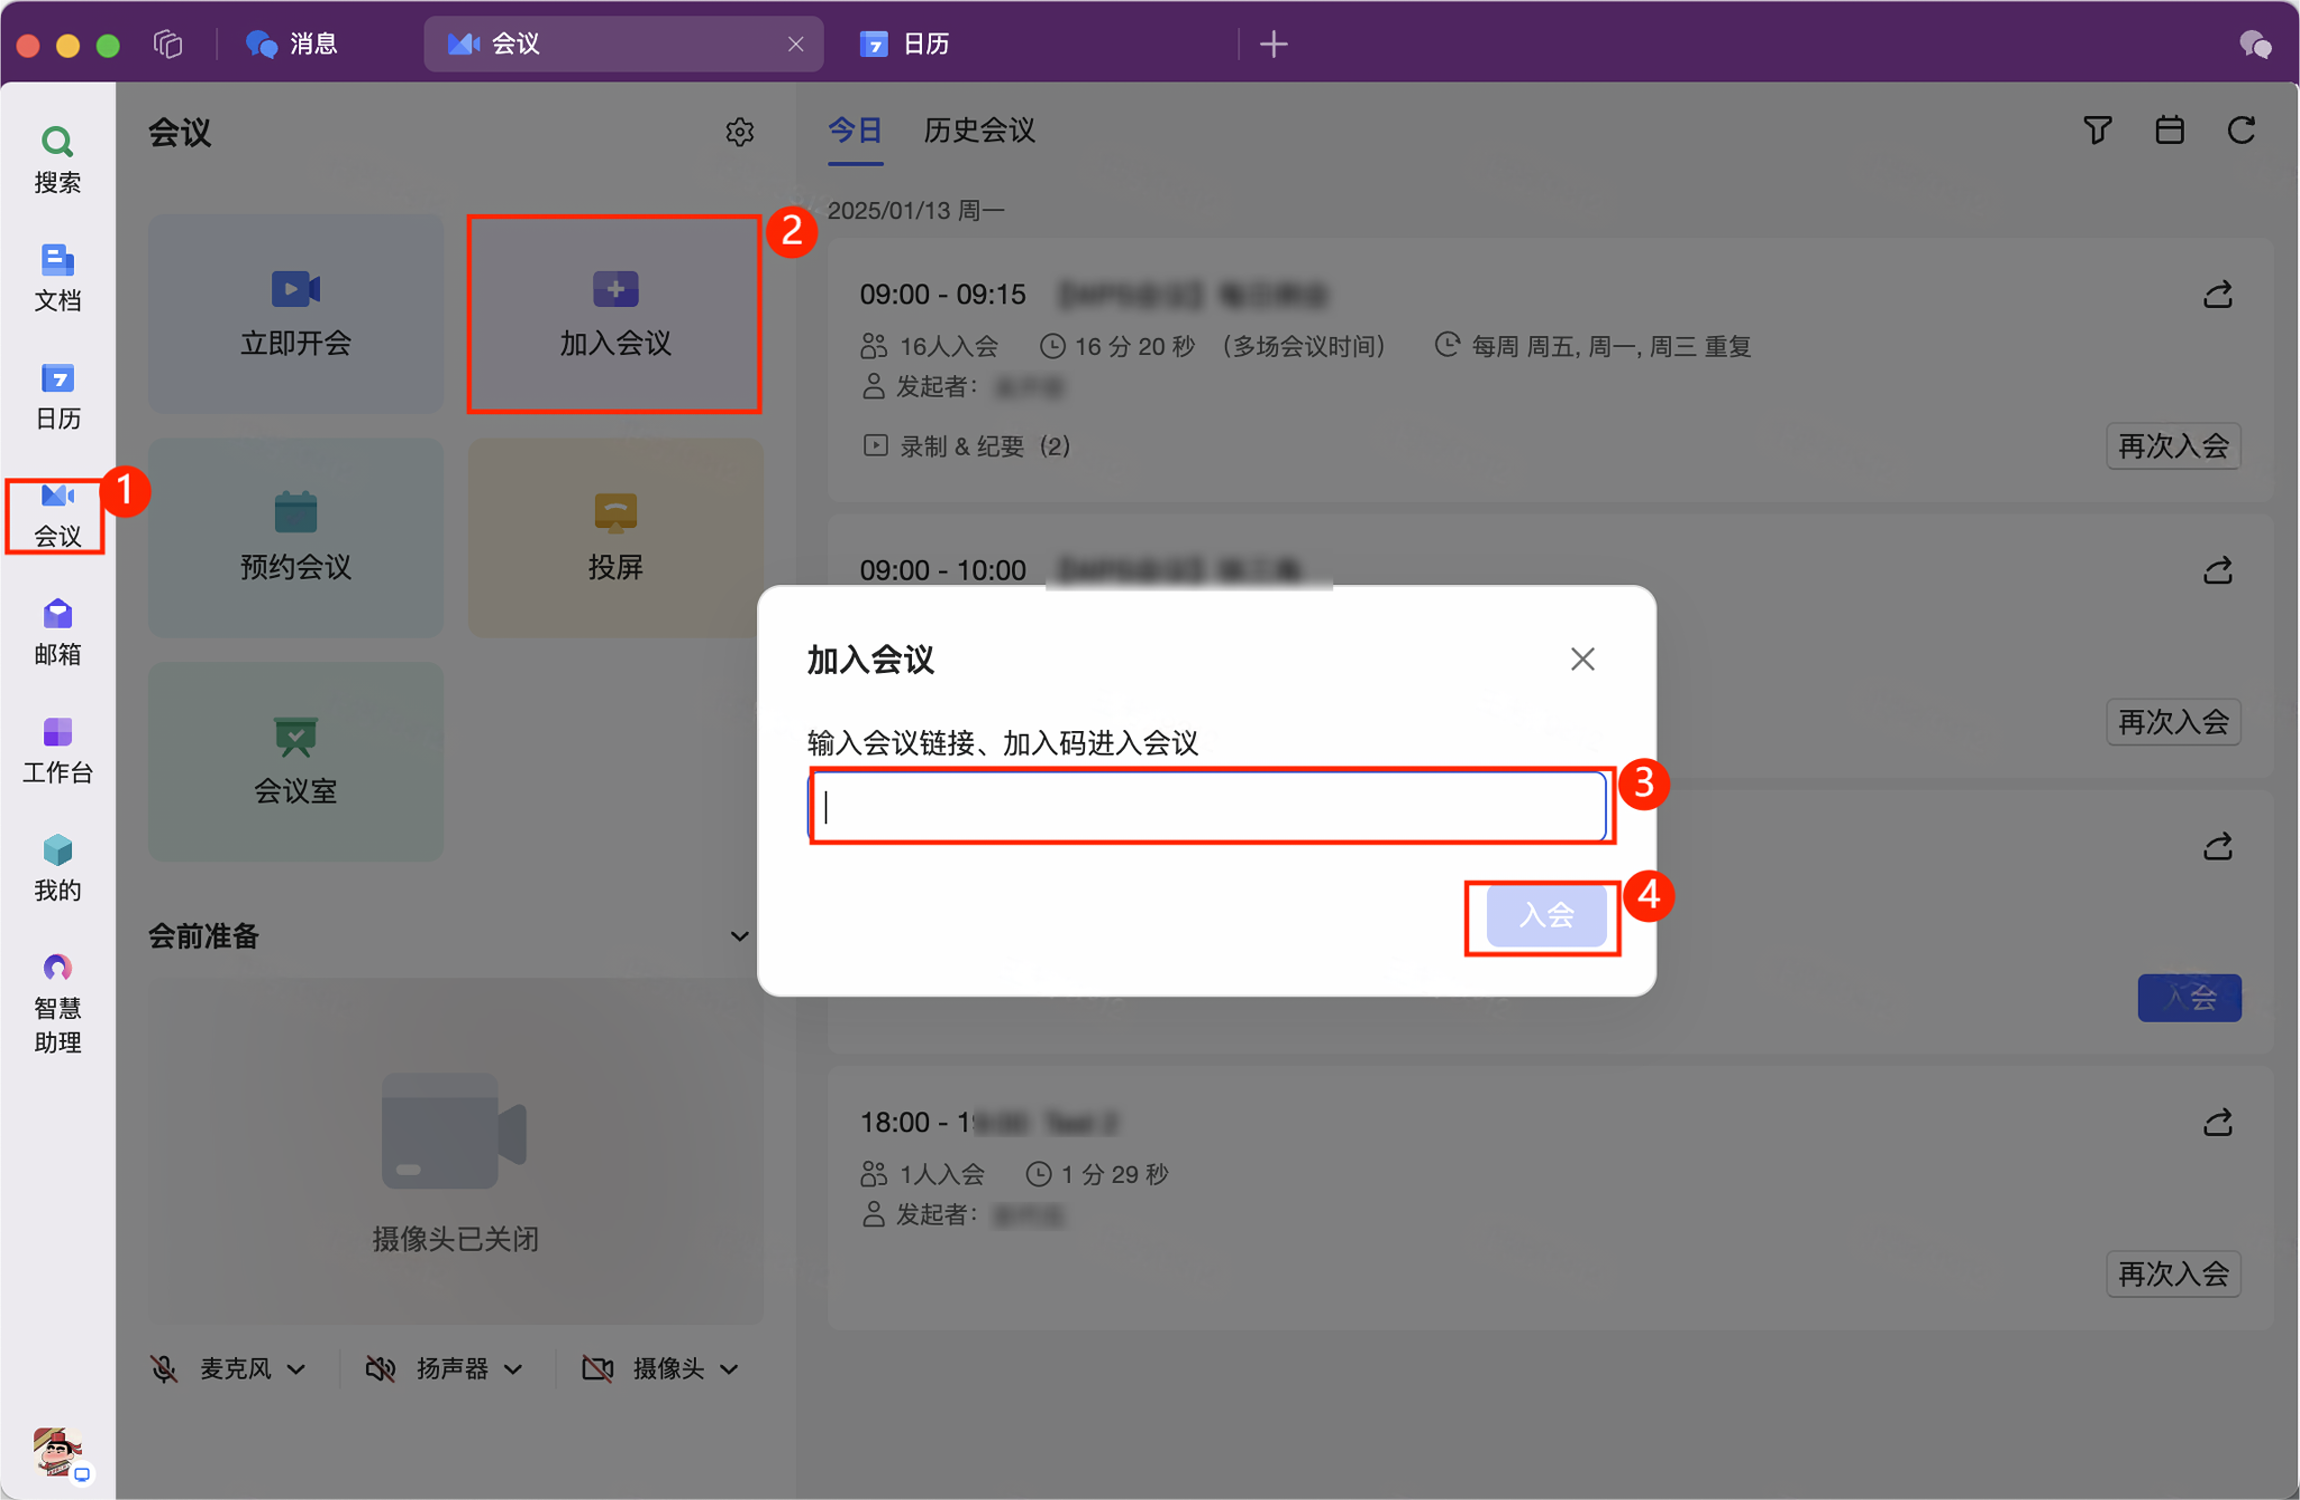Share the 09:00 - 09:15 meeting
2300x1500 pixels.
point(2217,294)
